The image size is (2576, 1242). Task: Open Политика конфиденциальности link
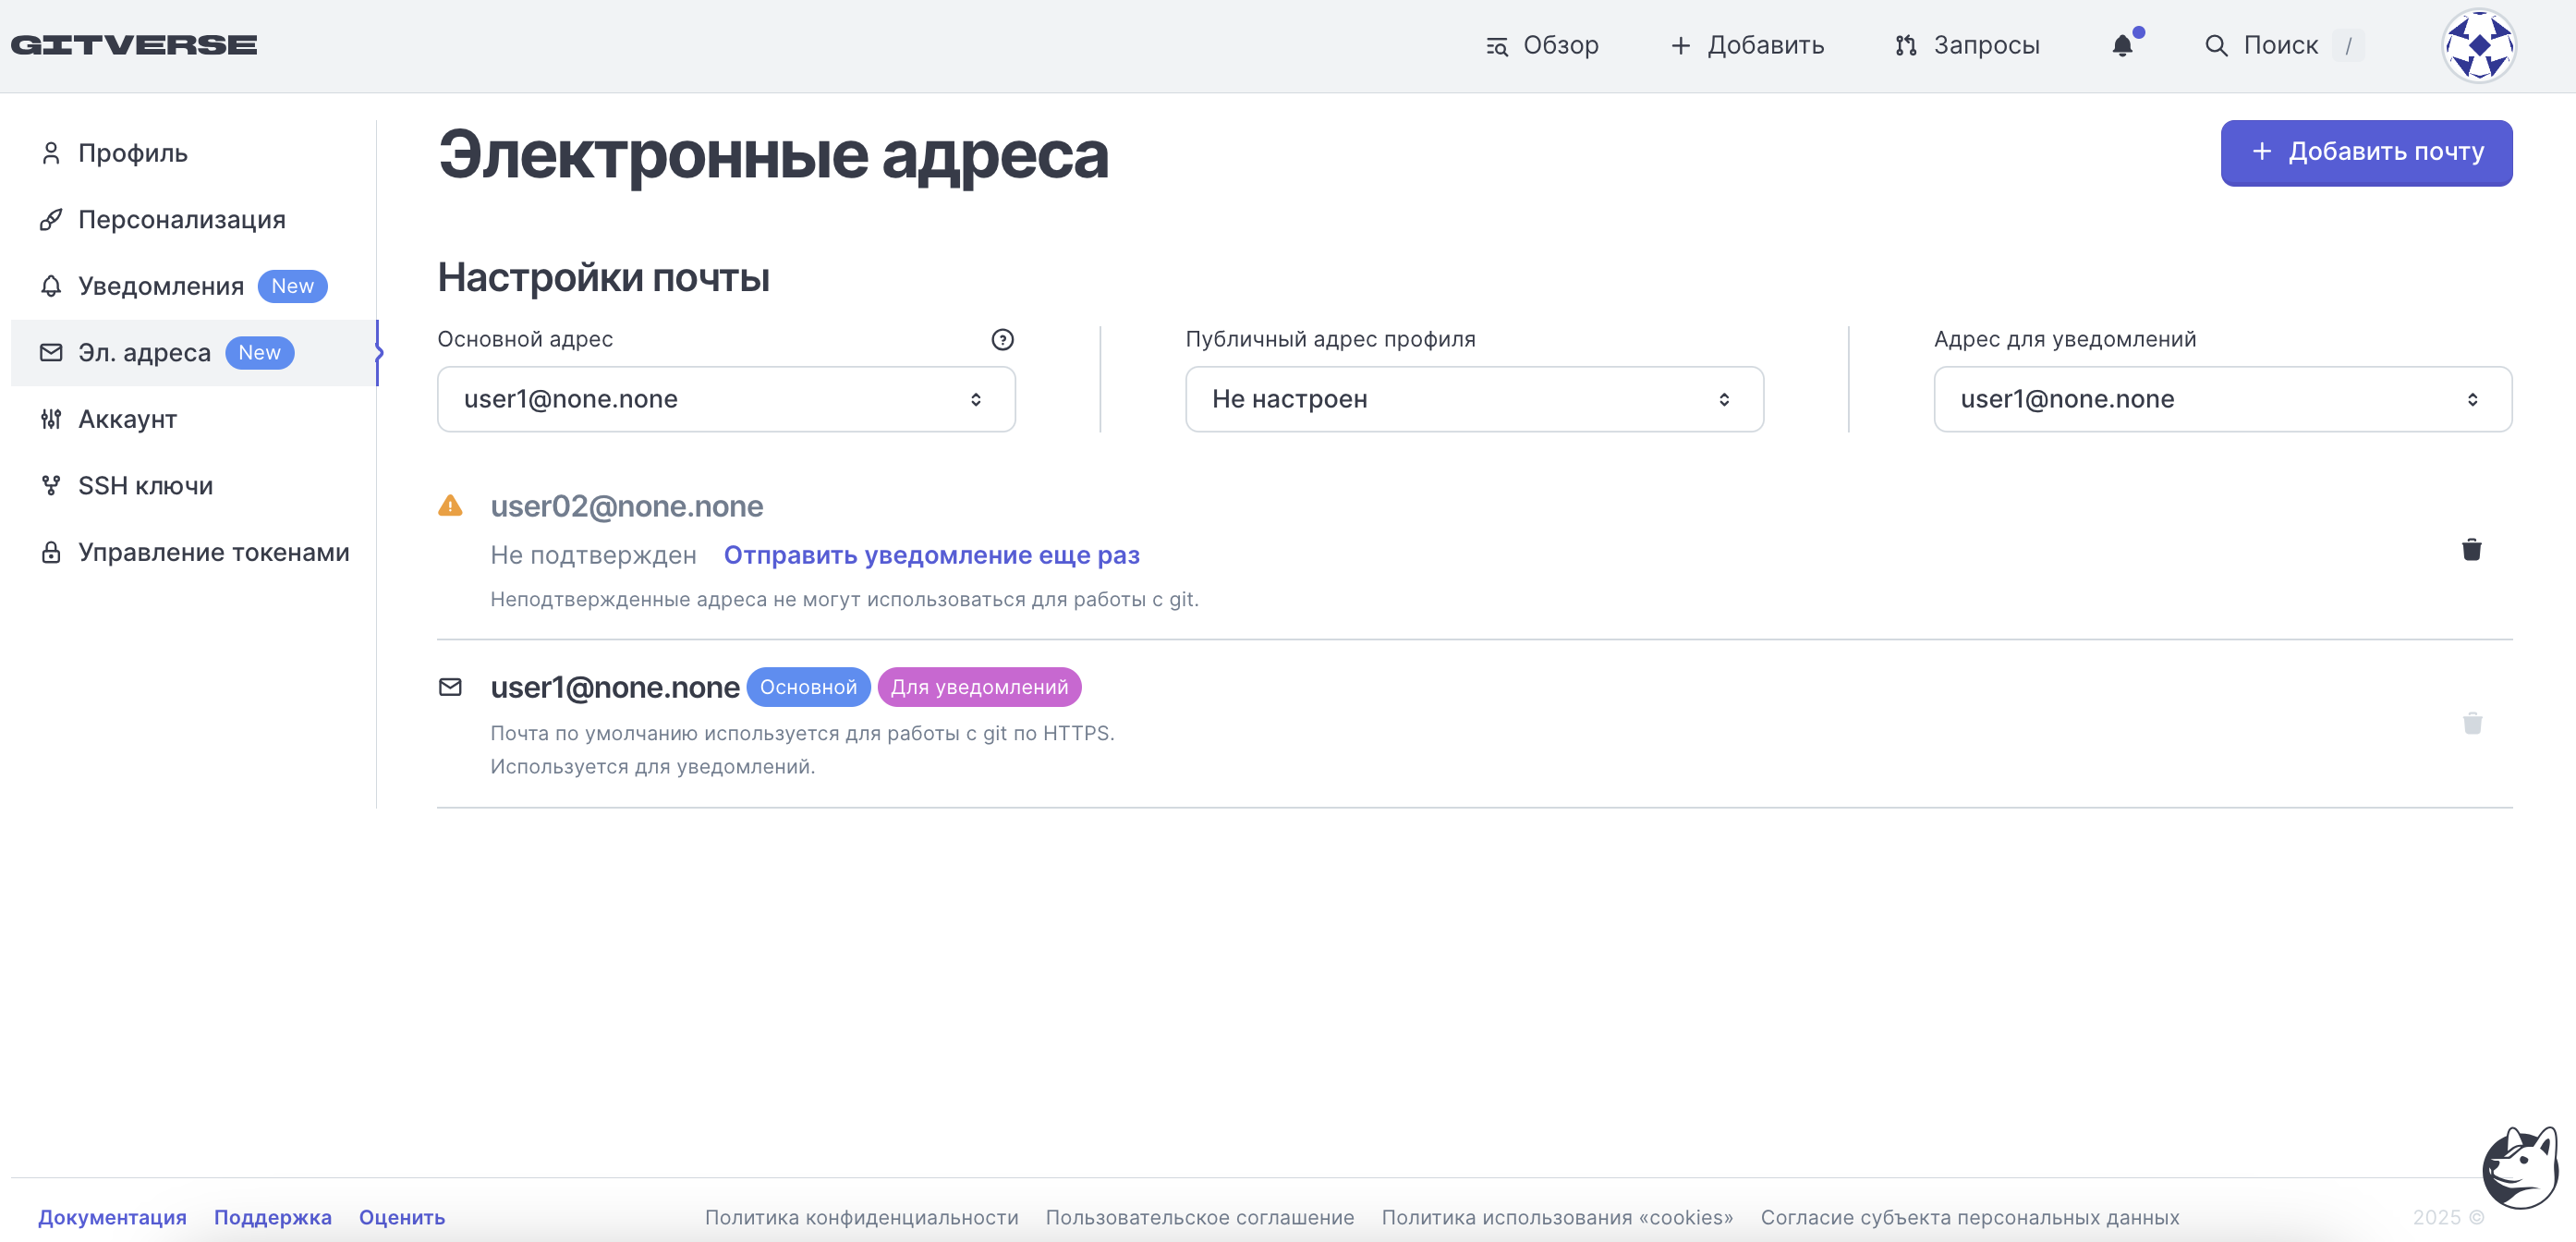click(861, 1217)
